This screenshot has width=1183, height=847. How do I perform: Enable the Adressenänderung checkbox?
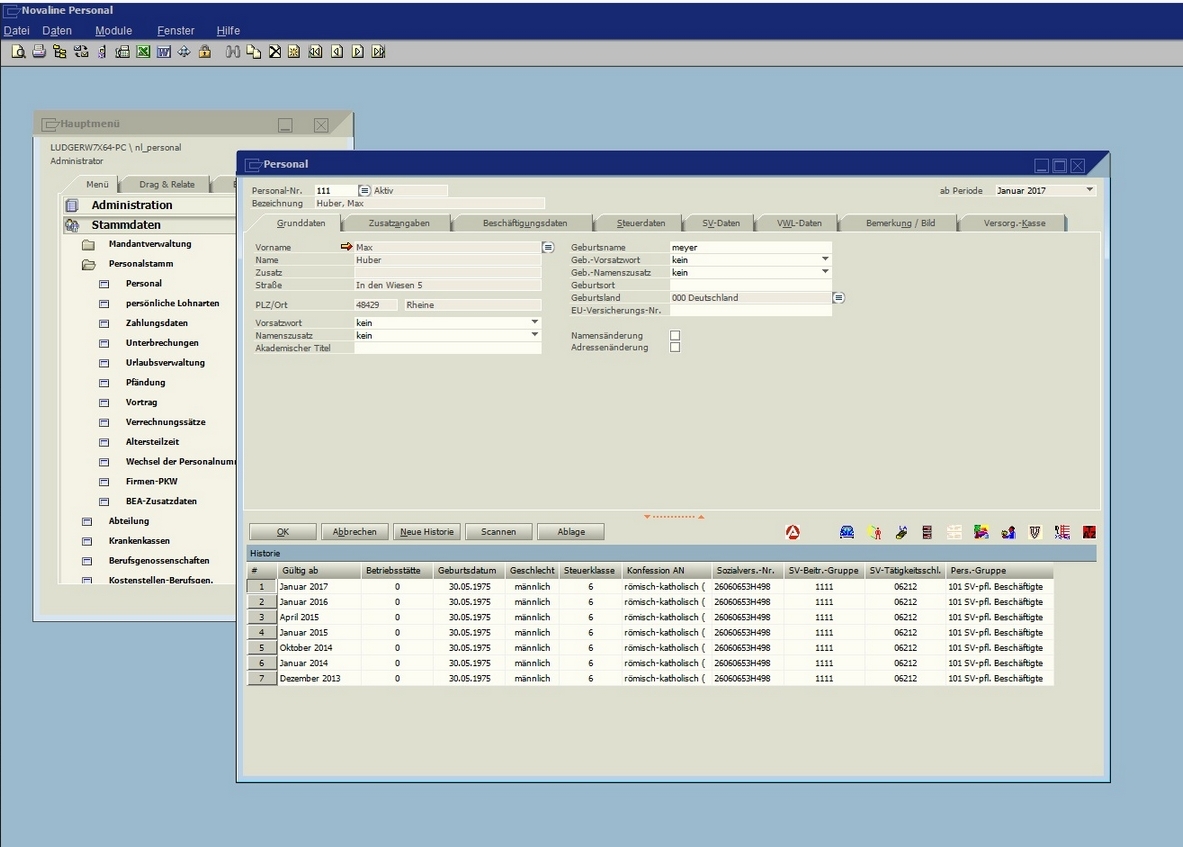click(x=675, y=348)
